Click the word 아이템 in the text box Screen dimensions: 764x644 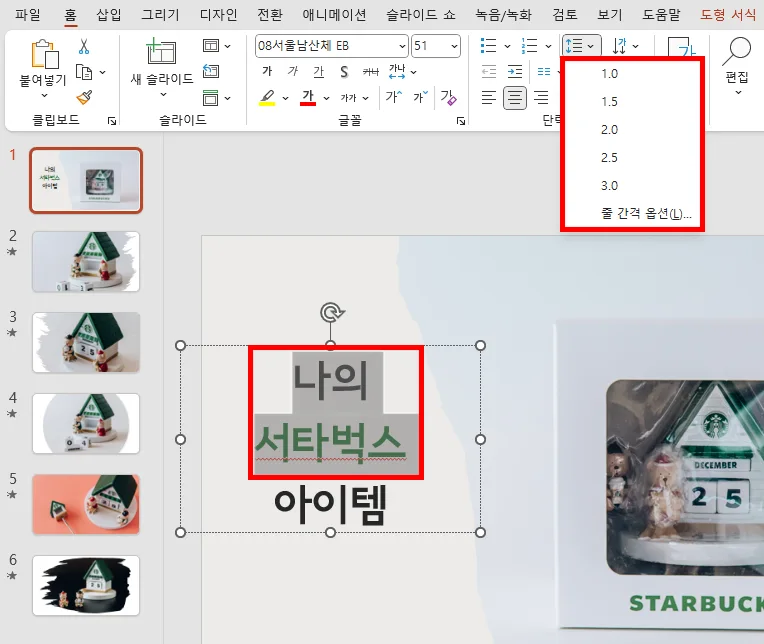[x=330, y=504]
